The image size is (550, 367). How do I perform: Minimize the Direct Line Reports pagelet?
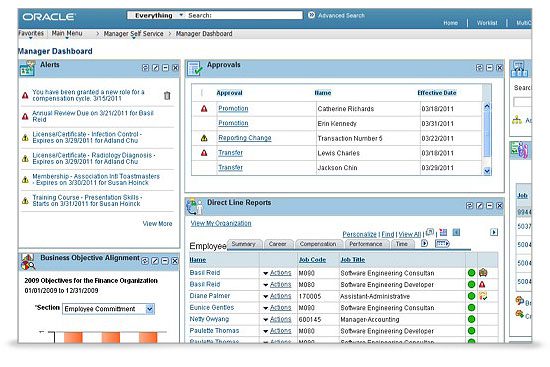tap(490, 206)
